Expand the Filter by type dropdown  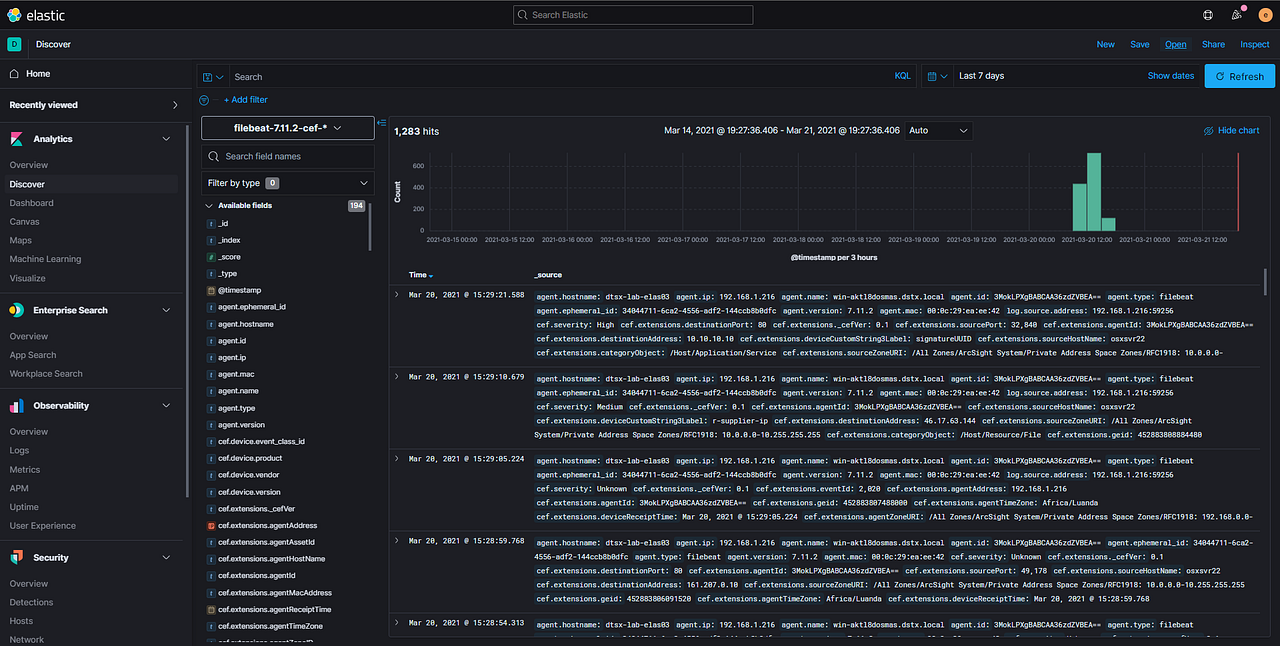tap(287, 182)
